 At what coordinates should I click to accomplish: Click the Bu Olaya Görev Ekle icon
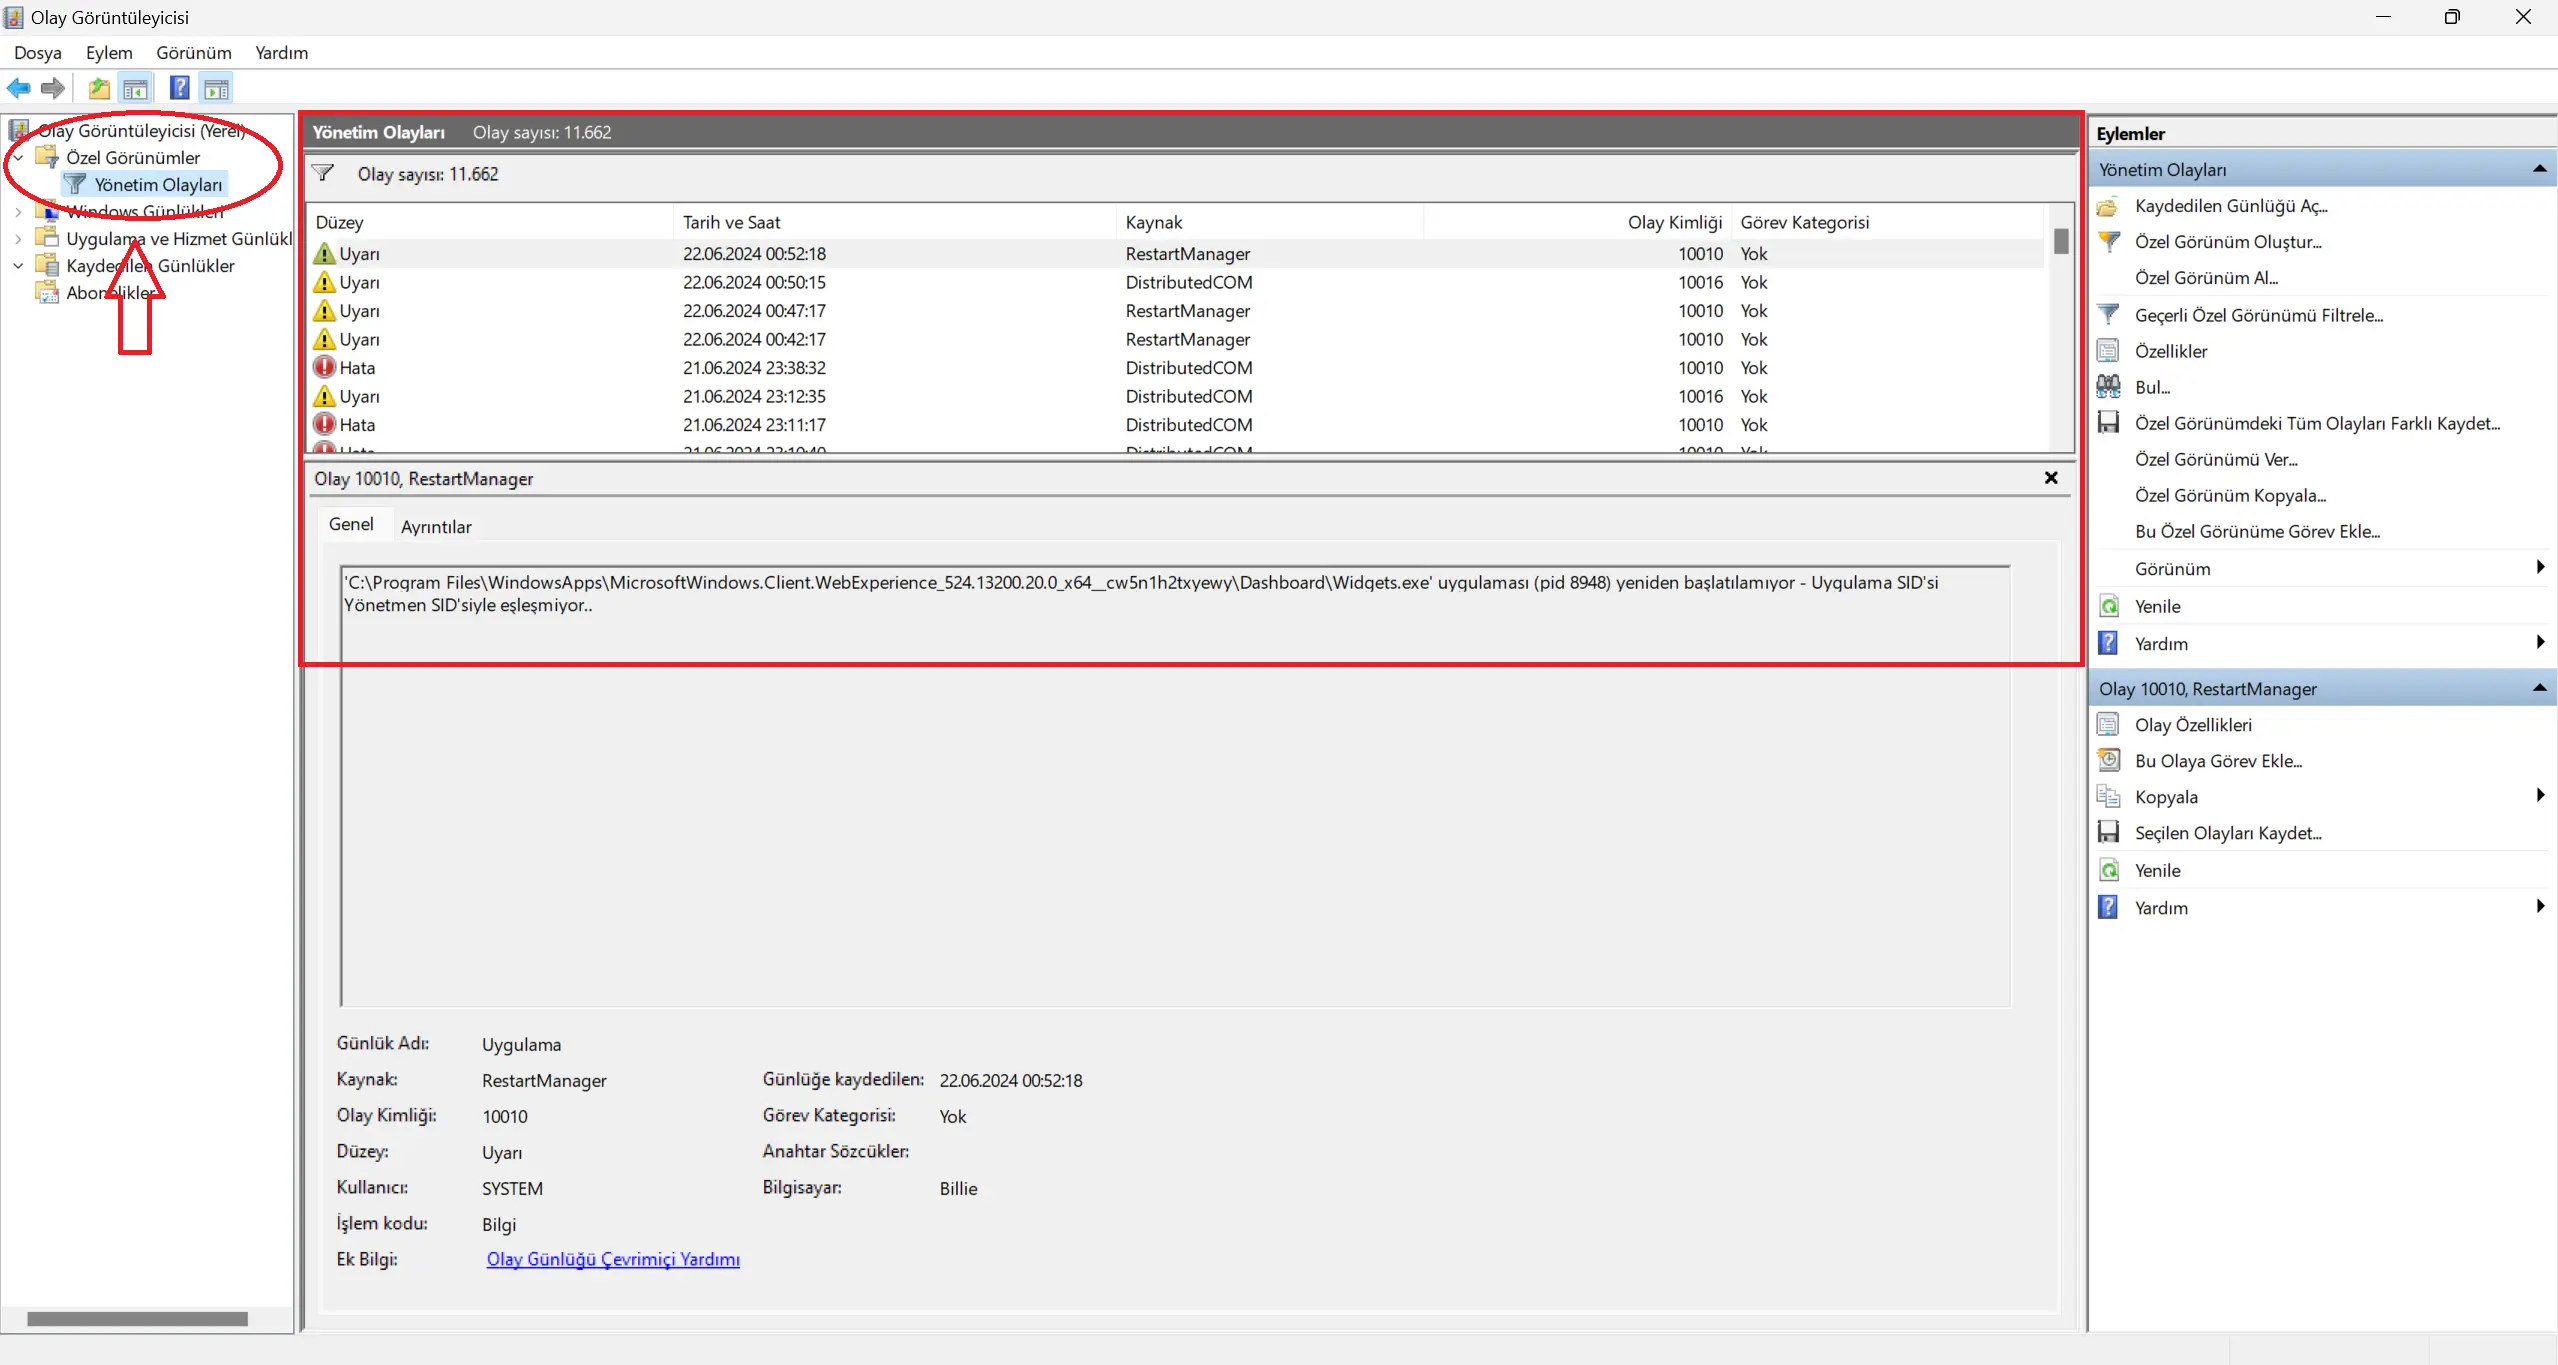[2108, 761]
